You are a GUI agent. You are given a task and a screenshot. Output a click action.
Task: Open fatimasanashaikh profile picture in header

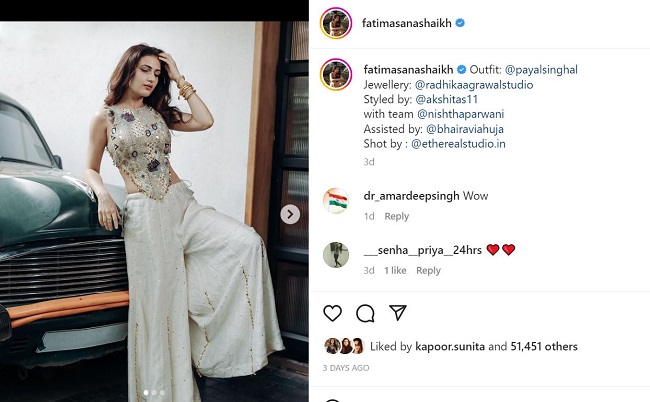pos(336,22)
